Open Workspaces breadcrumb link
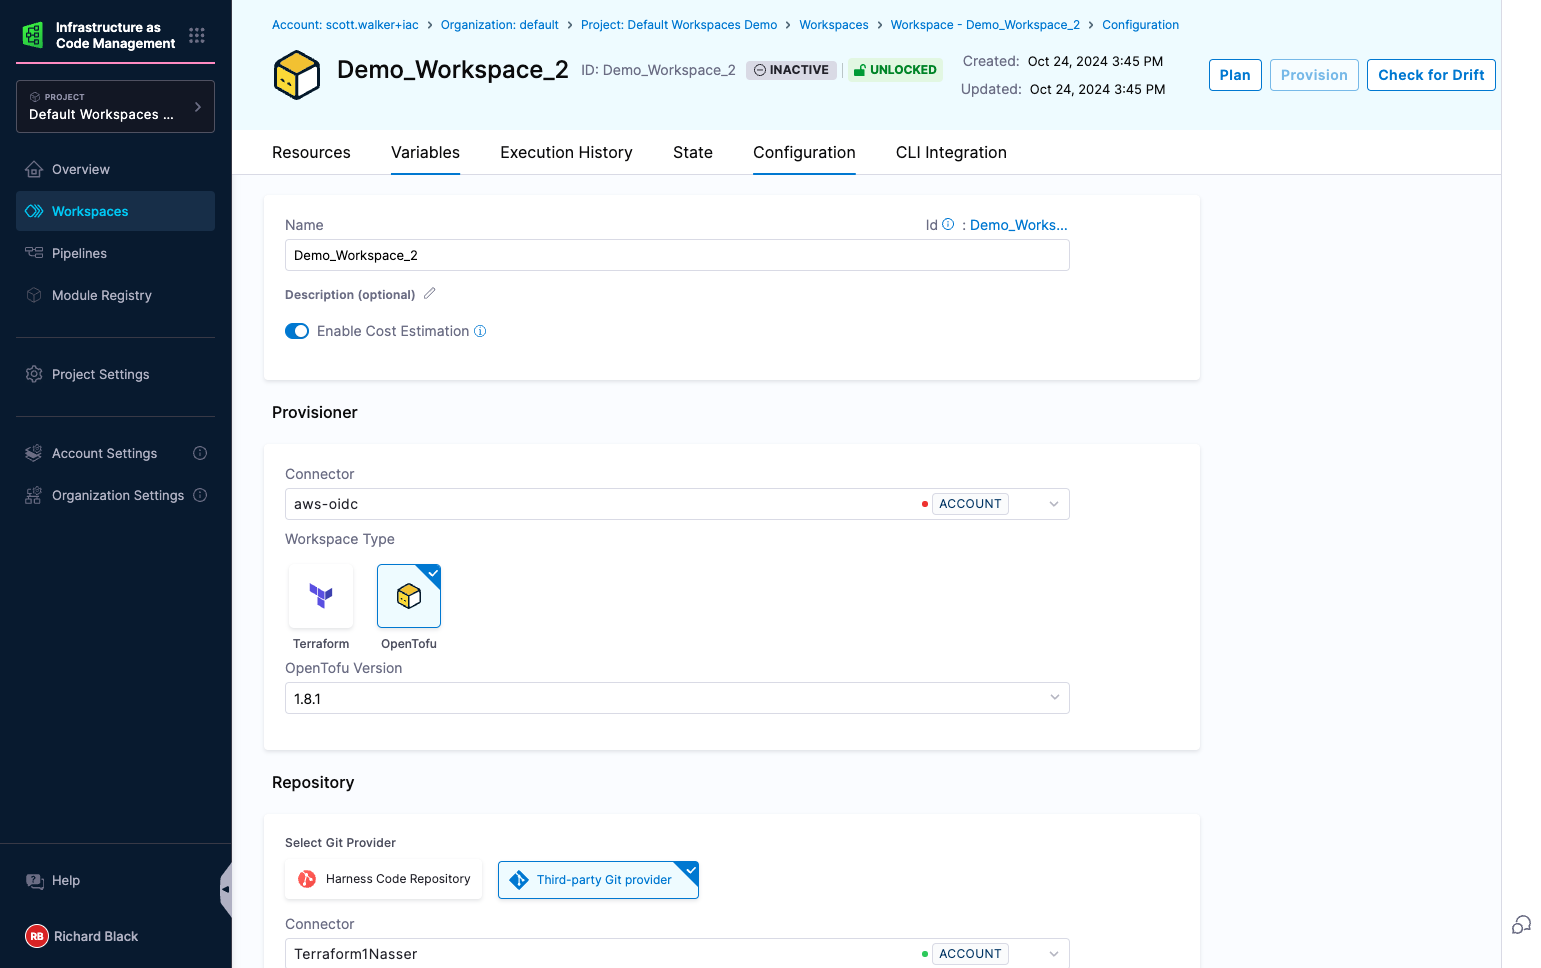Viewport: 1541px width, 968px height. [834, 25]
